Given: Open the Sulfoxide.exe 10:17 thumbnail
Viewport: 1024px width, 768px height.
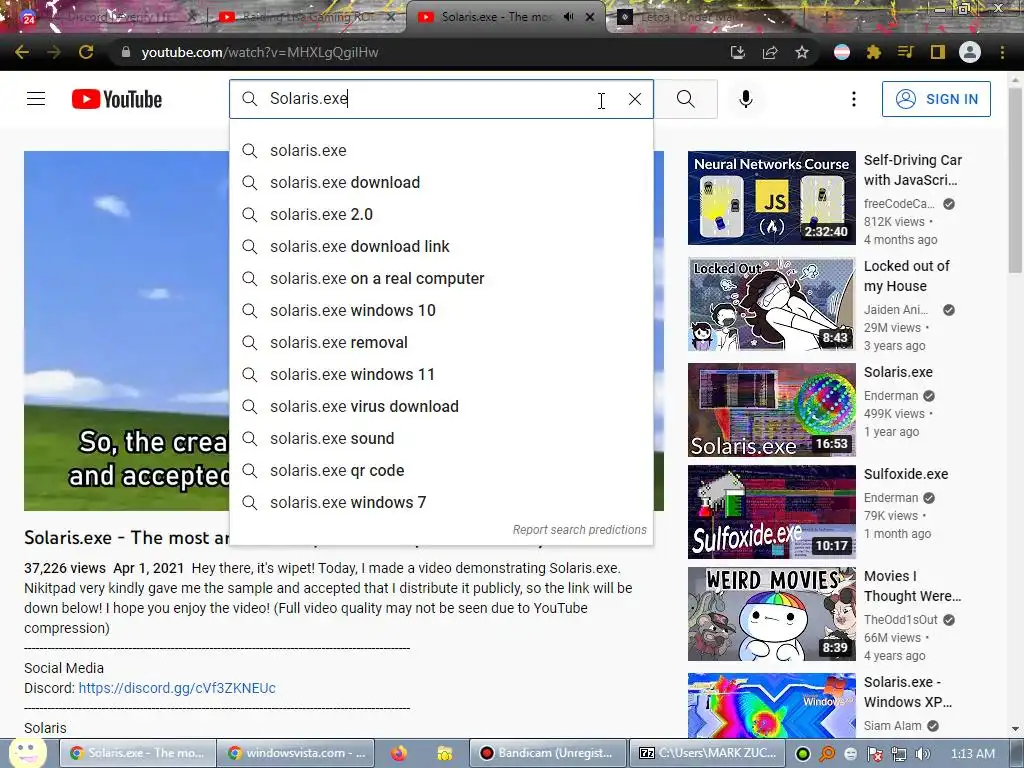Looking at the screenshot, I should point(771,512).
